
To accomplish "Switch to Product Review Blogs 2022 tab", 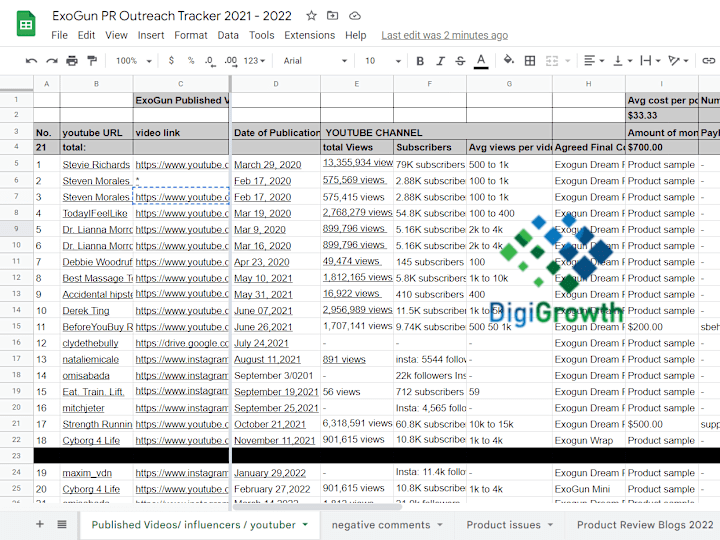I will [x=645, y=525].
